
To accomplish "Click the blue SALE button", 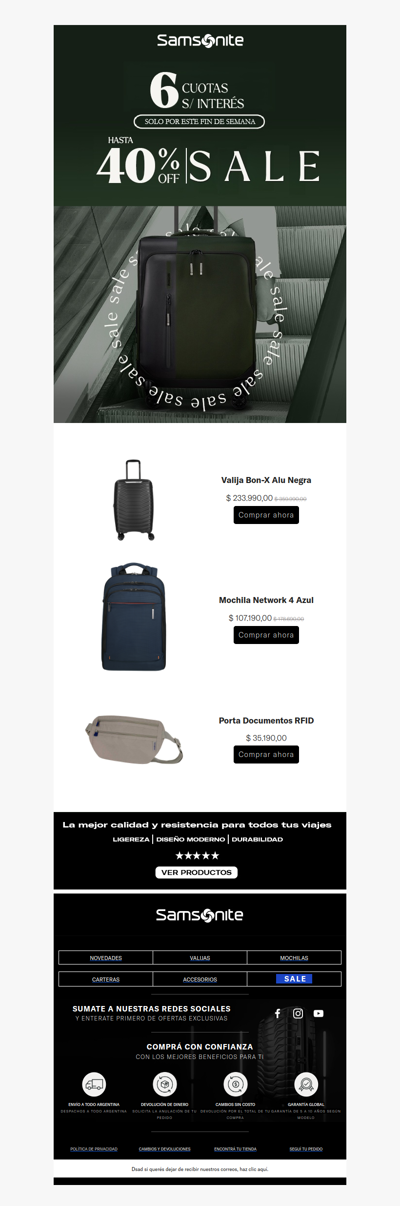I will 294,979.
